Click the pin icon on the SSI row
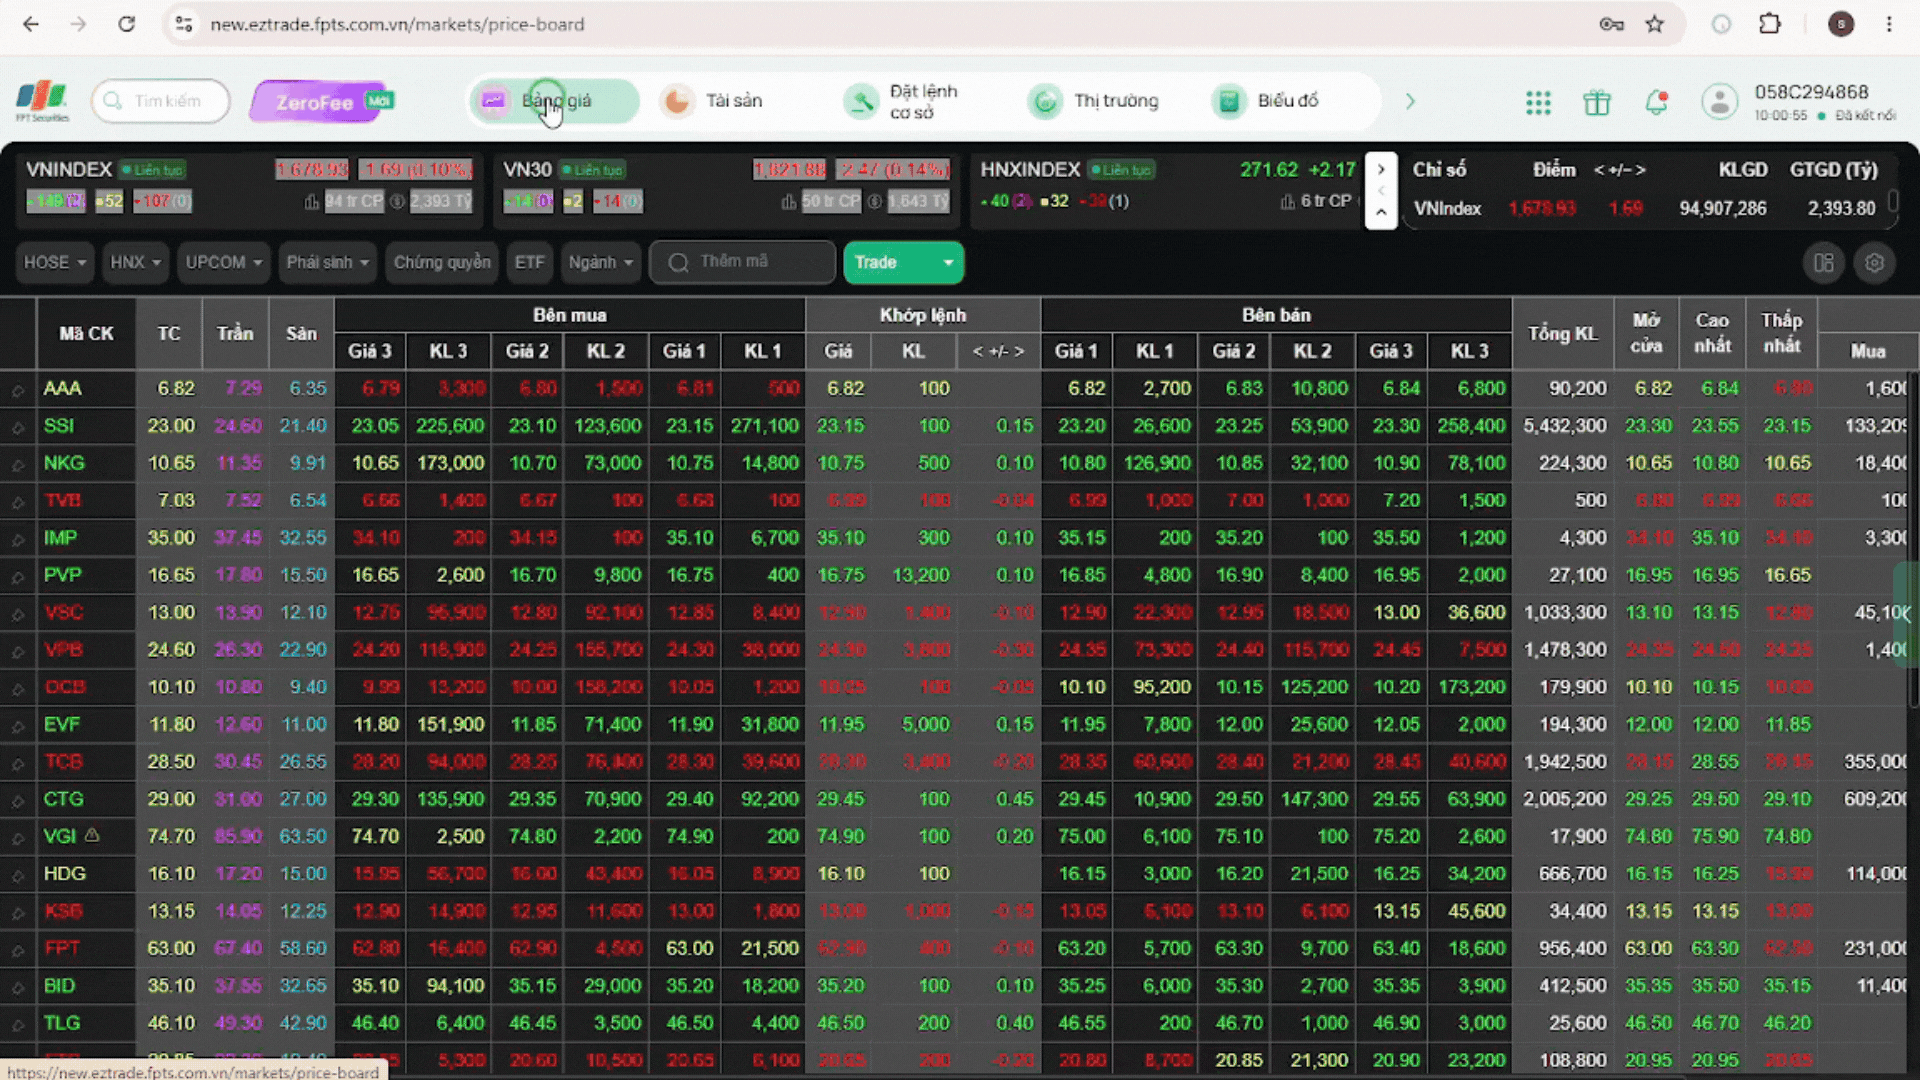 [x=18, y=427]
